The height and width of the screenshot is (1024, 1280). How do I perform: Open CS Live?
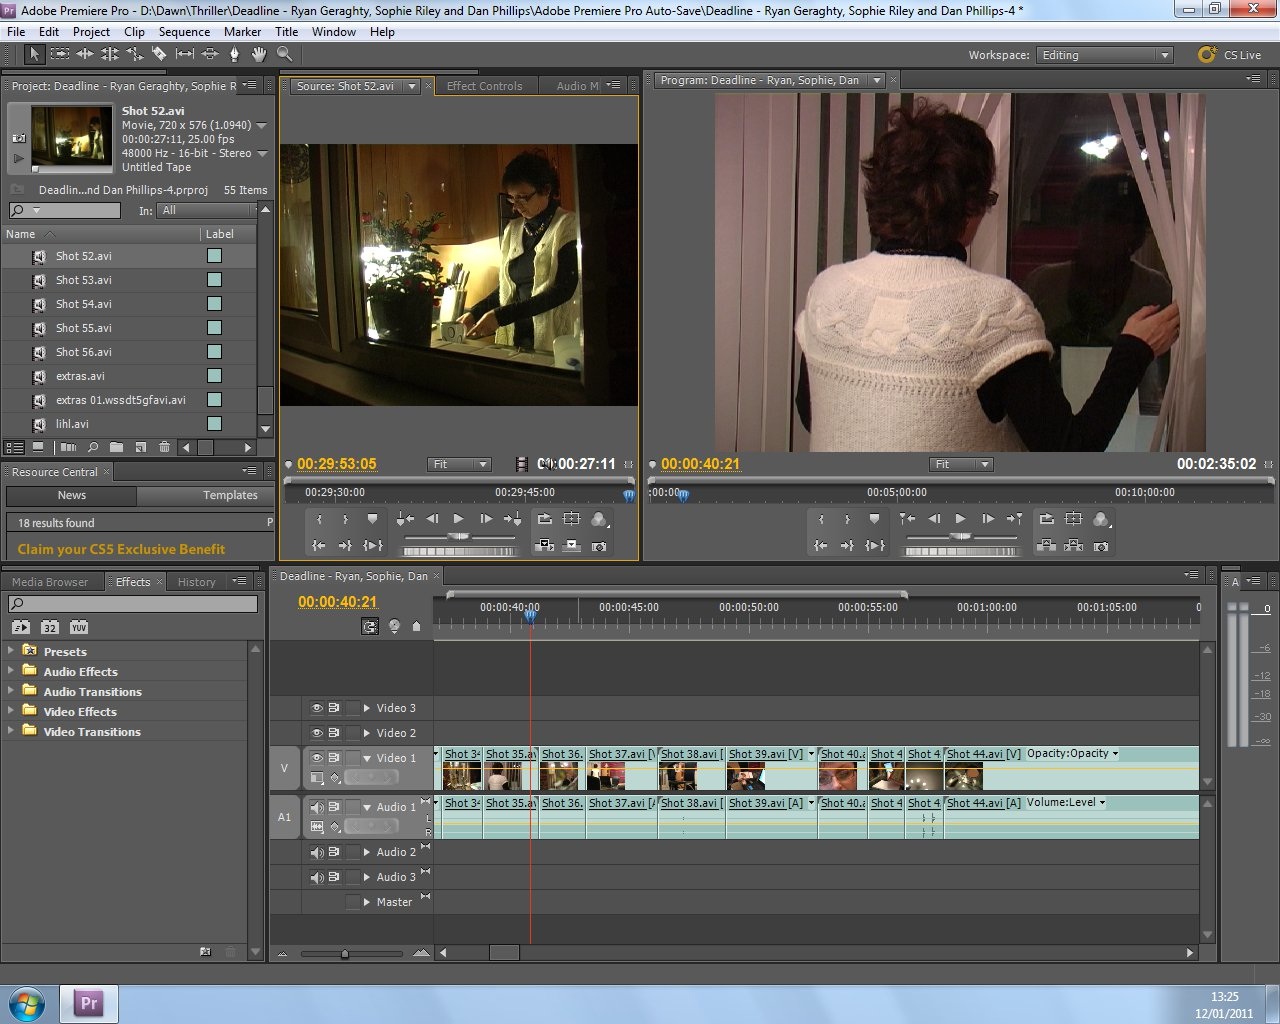[x=1231, y=55]
